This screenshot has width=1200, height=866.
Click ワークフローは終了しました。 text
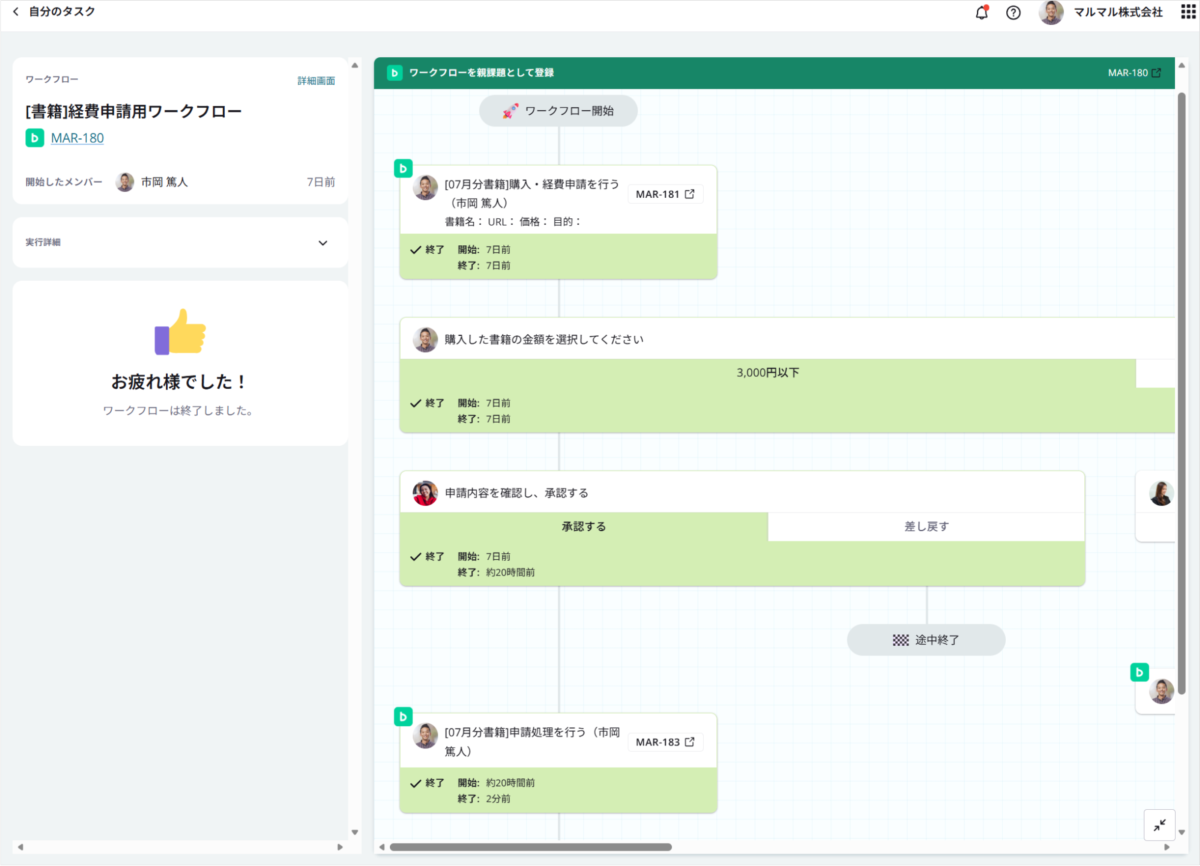pyautogui.click(x=180, y=411)
